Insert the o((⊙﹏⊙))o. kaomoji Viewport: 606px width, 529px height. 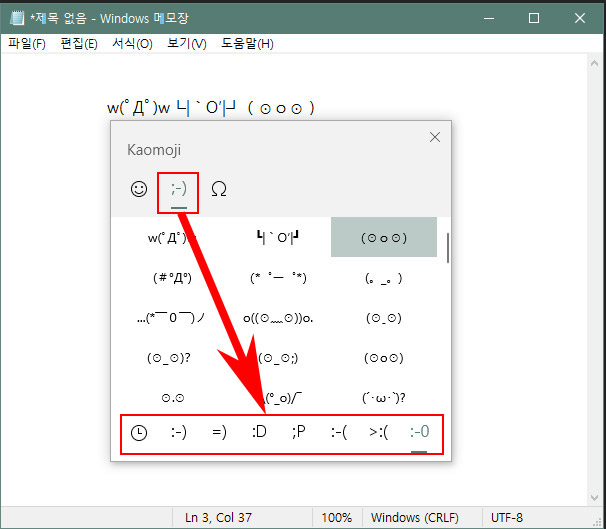tap(278, 318)
